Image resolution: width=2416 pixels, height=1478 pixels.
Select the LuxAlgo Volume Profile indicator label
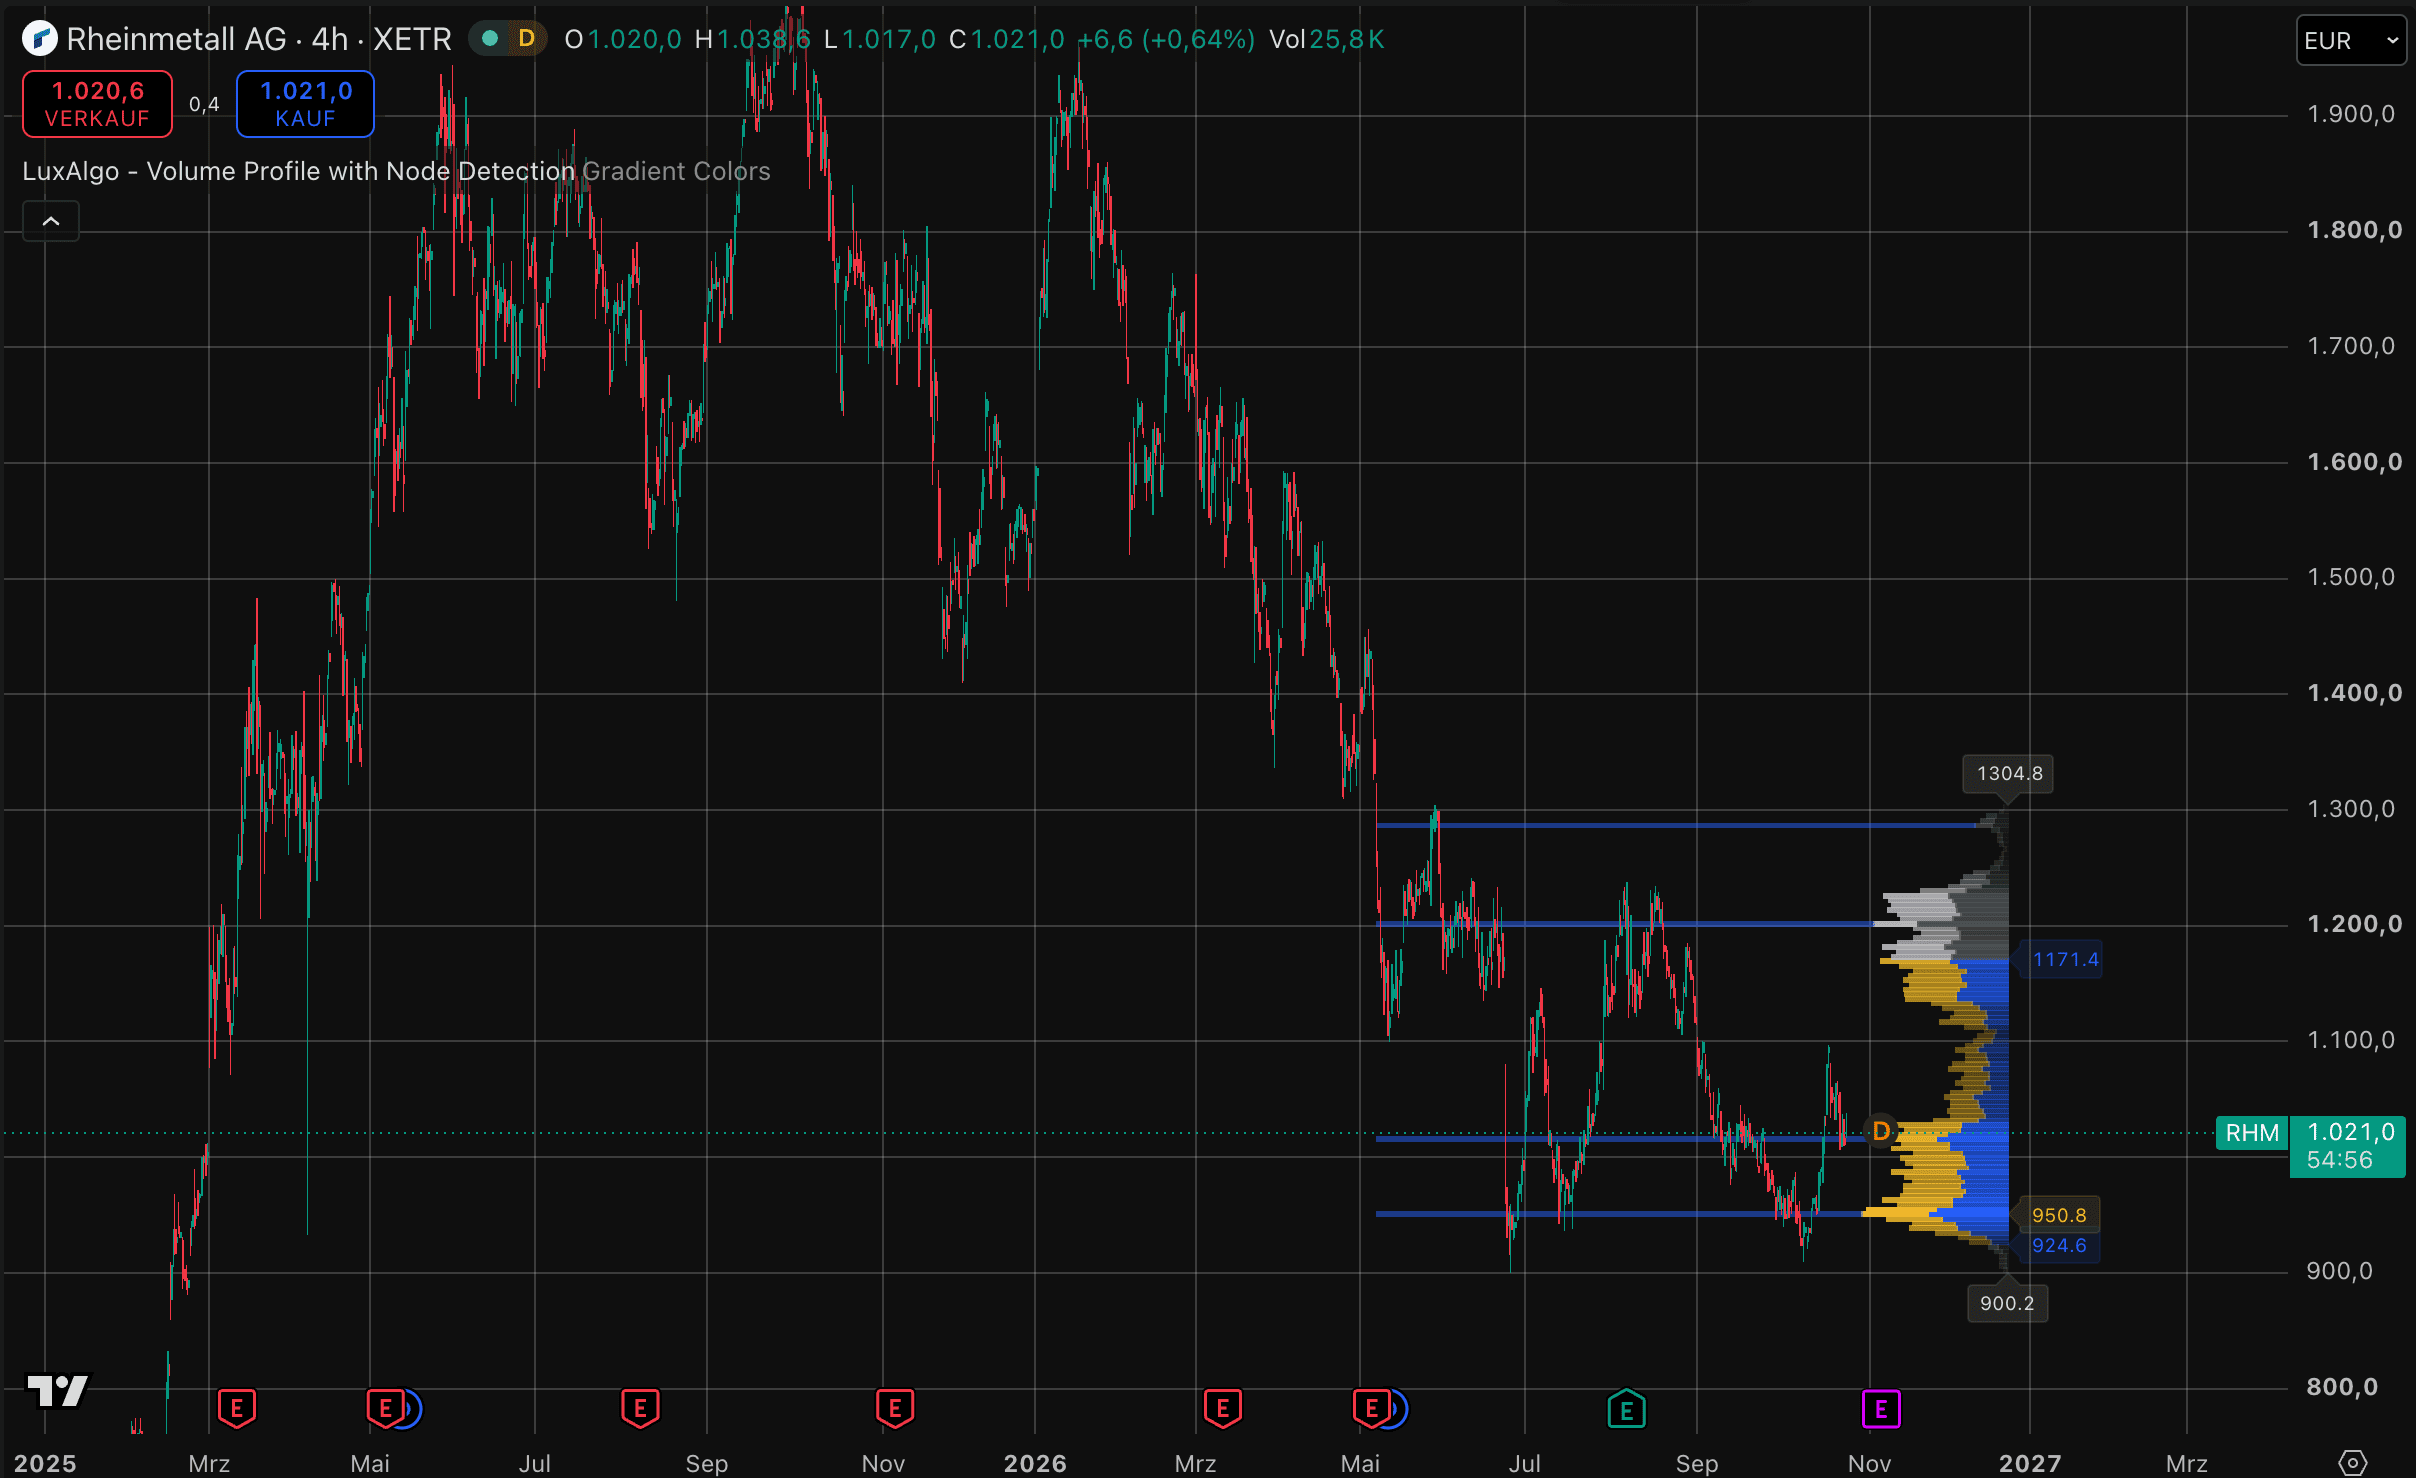(298, 171)
